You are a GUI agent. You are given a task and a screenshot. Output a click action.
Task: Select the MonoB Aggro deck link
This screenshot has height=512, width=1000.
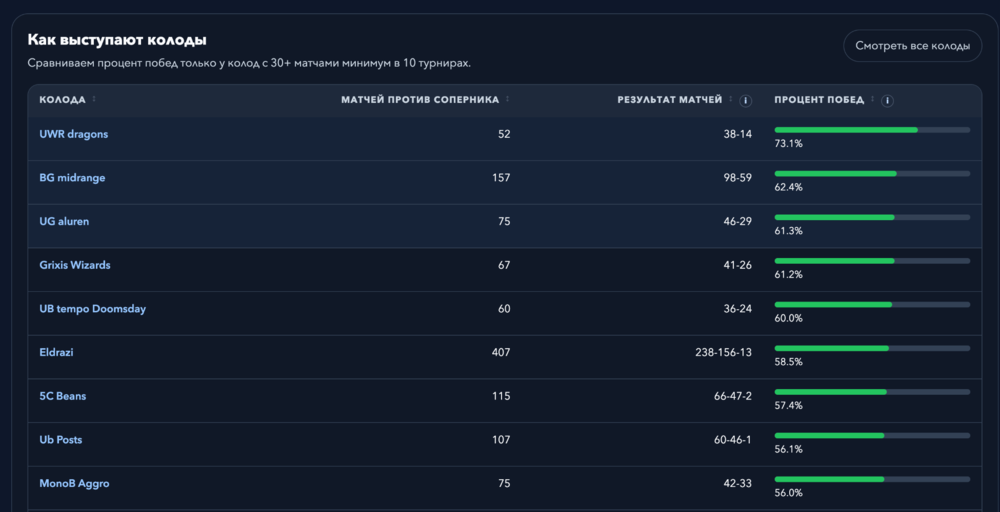pos(74,483)
